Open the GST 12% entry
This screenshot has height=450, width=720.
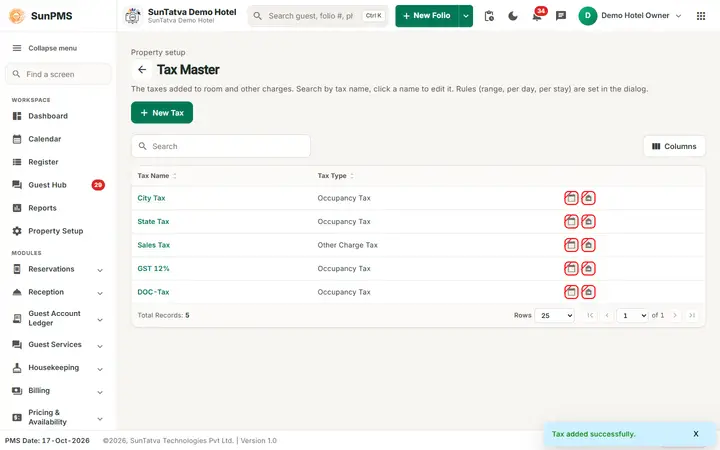click(153, 269)
